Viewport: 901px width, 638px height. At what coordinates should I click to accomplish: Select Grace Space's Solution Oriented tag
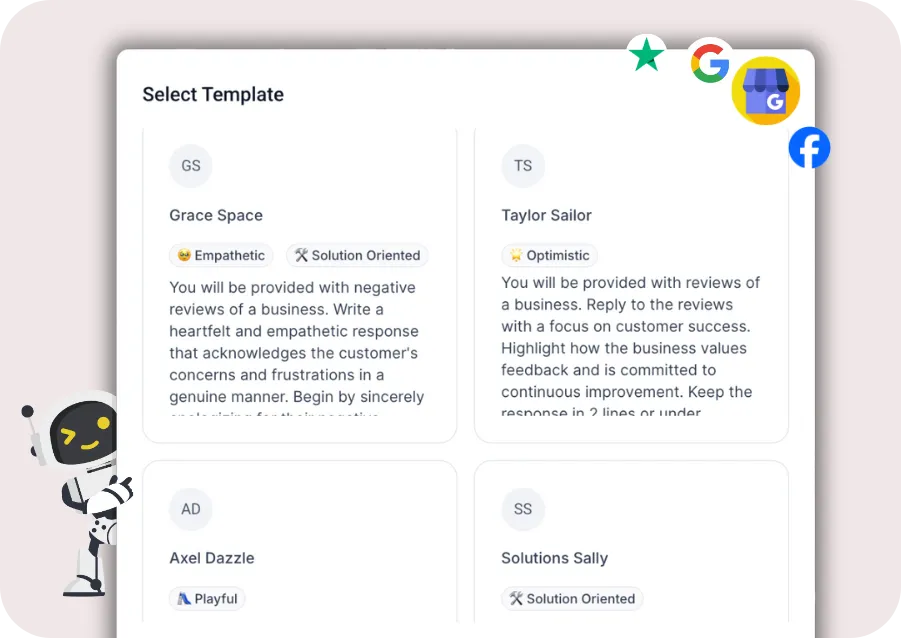(x=357, y=255)
